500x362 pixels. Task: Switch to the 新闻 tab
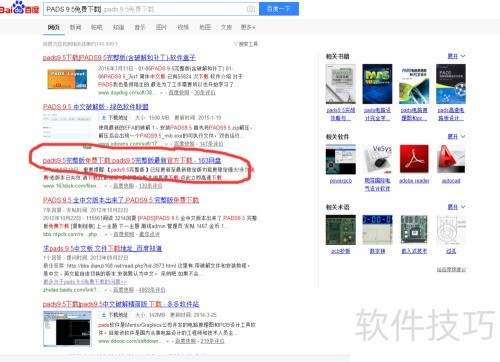click(x=75, y=27)
